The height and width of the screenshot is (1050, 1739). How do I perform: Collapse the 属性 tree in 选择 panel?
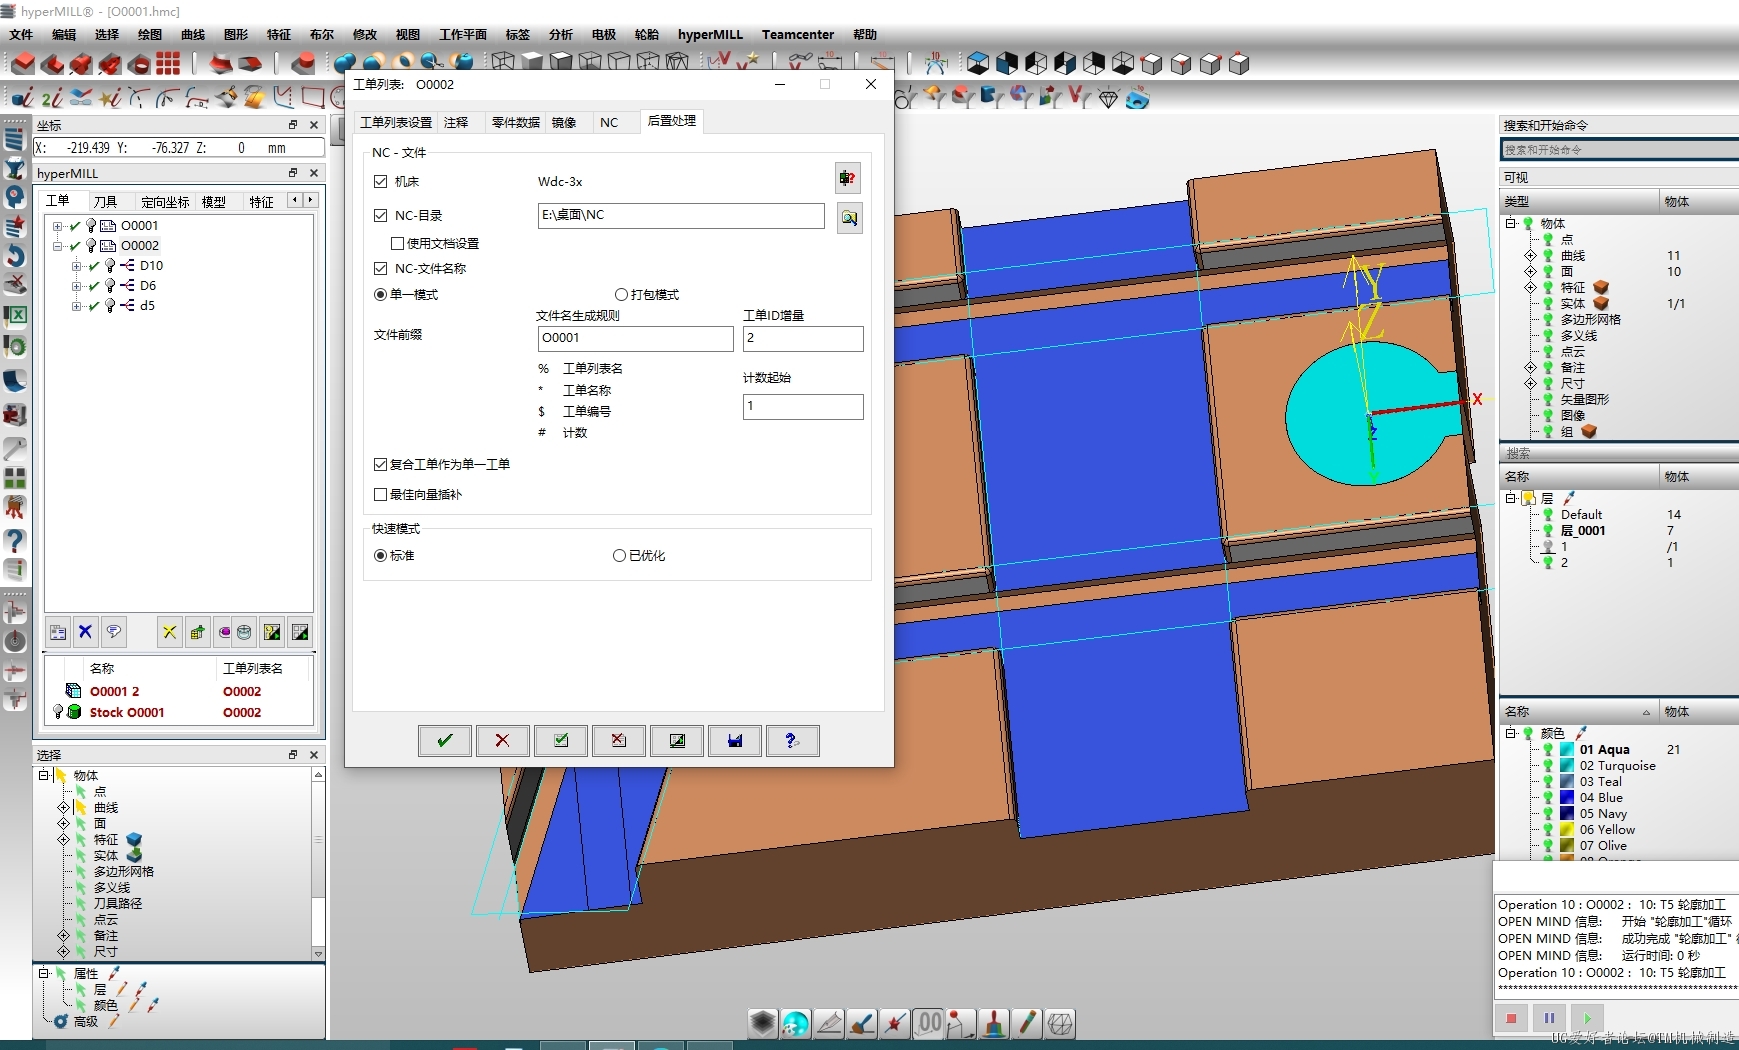pyautogui.click(x=43, y=973)
